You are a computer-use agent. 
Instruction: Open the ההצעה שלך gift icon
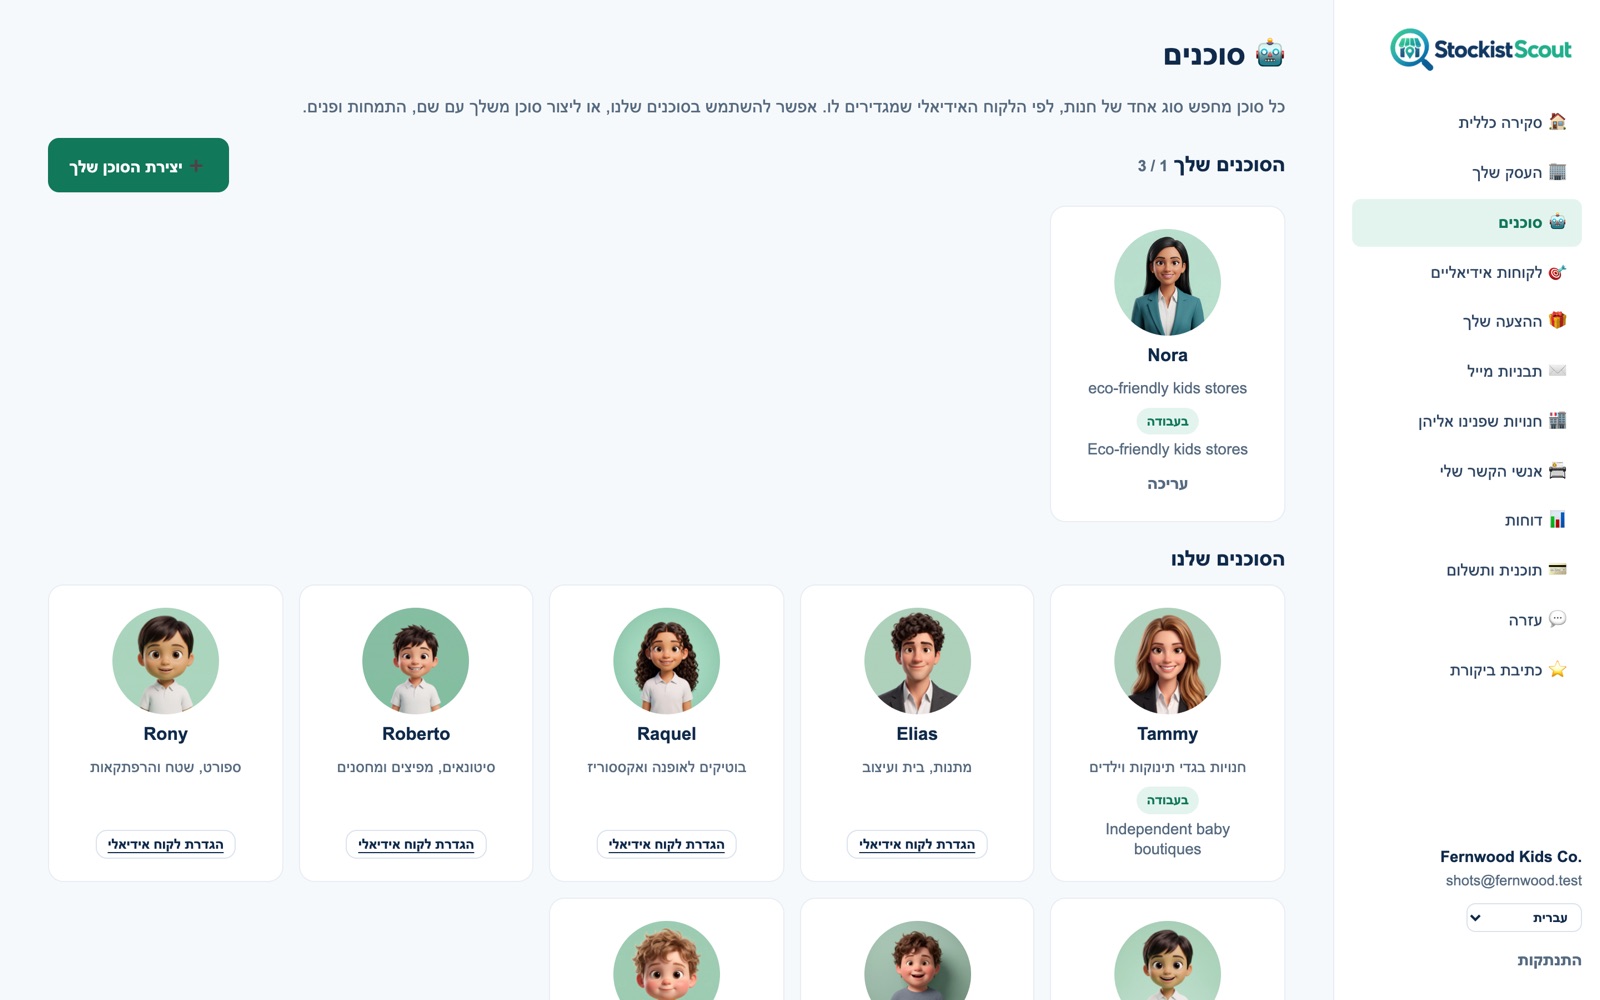pos(1557,321)
